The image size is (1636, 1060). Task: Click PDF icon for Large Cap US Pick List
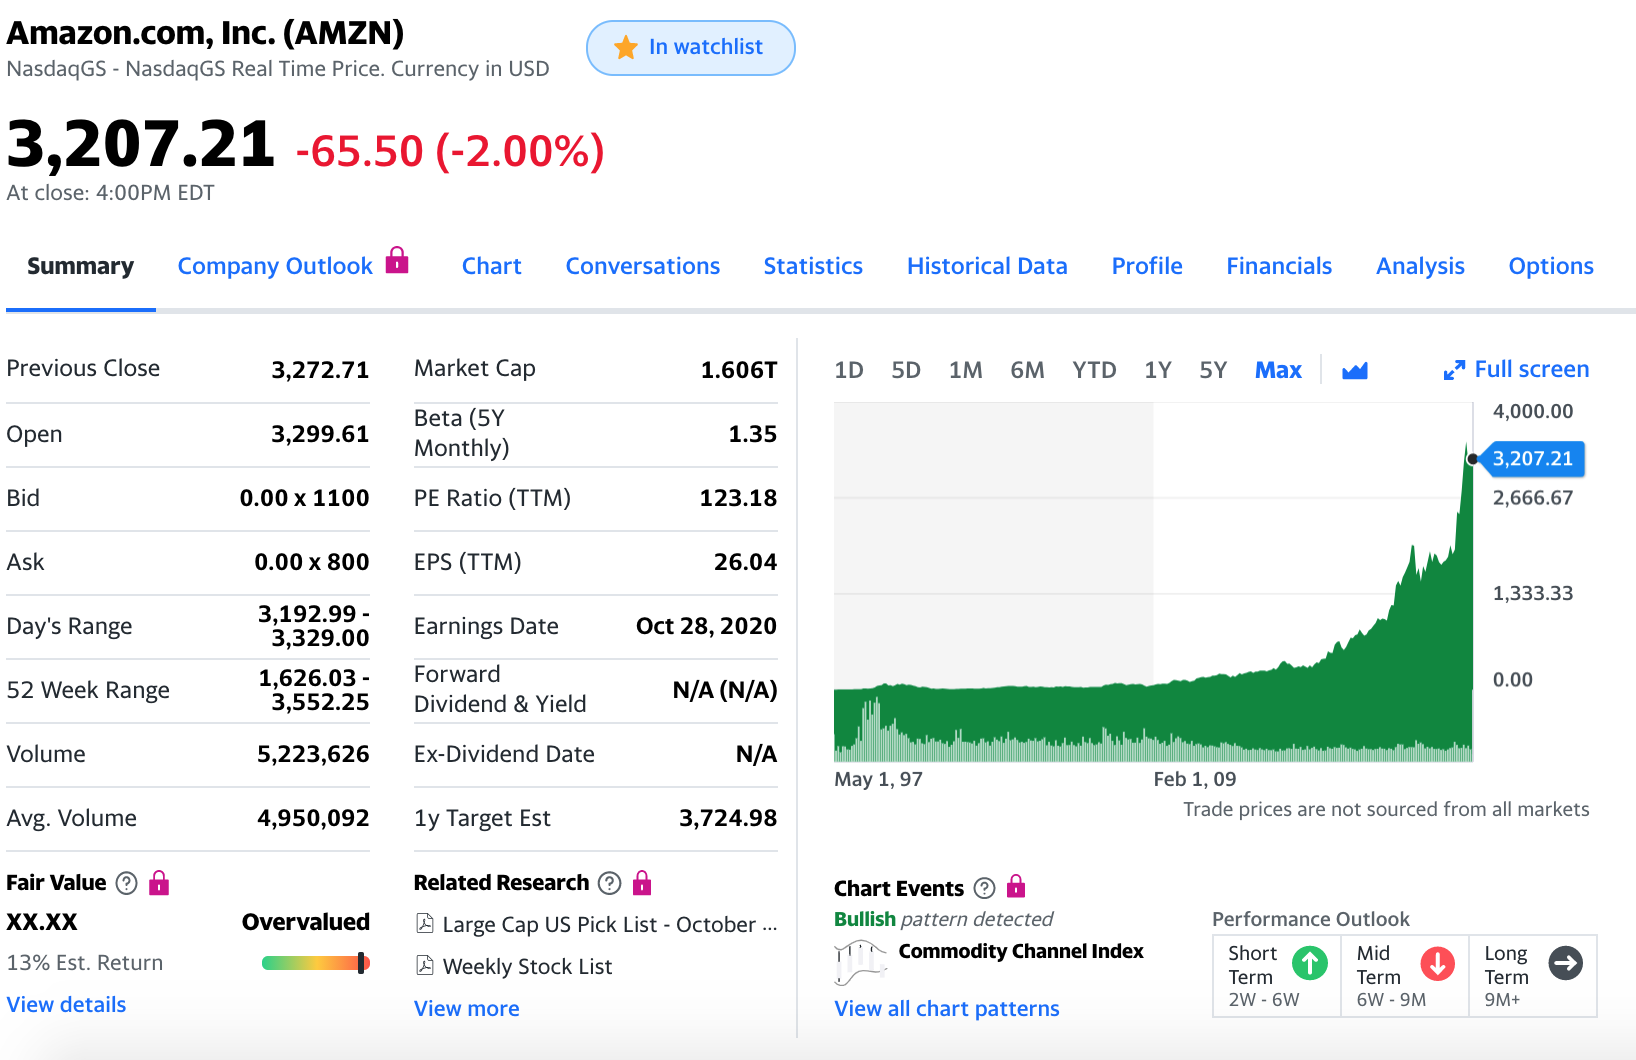[x=425, y=923]
